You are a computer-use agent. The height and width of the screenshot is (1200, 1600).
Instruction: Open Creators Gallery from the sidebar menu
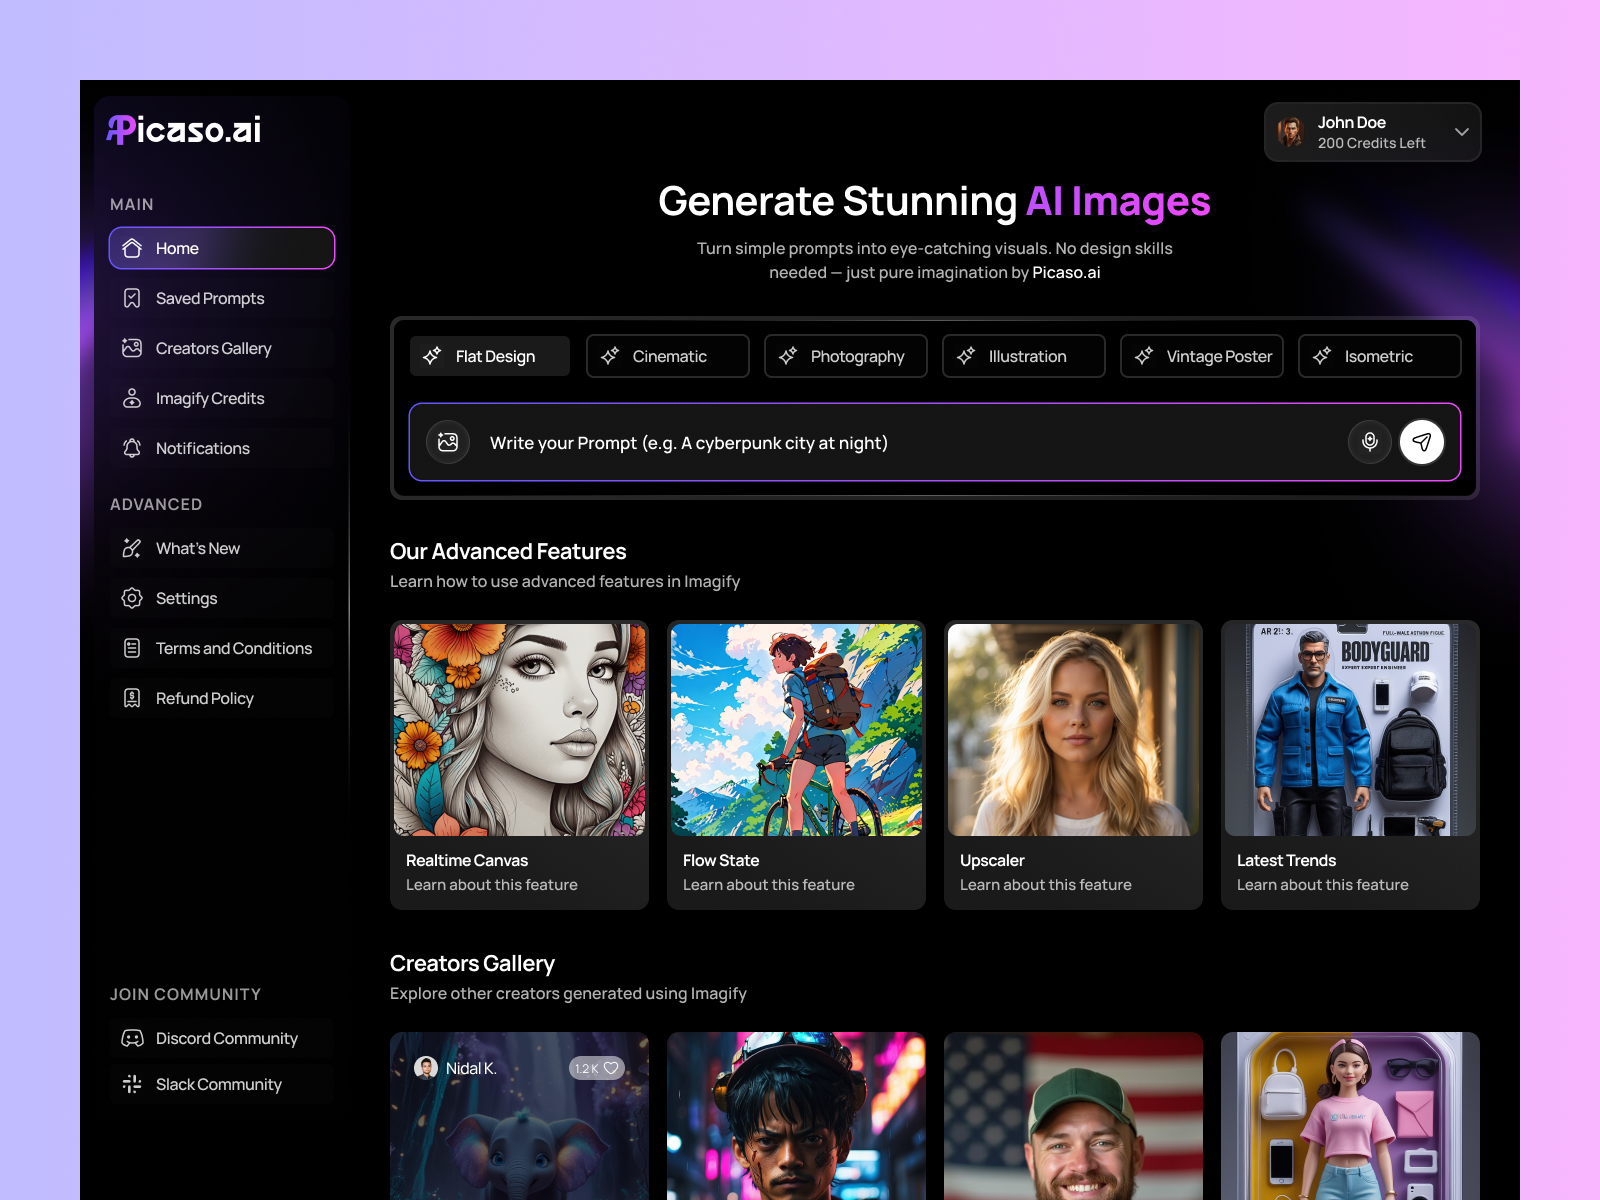point(213,348)
